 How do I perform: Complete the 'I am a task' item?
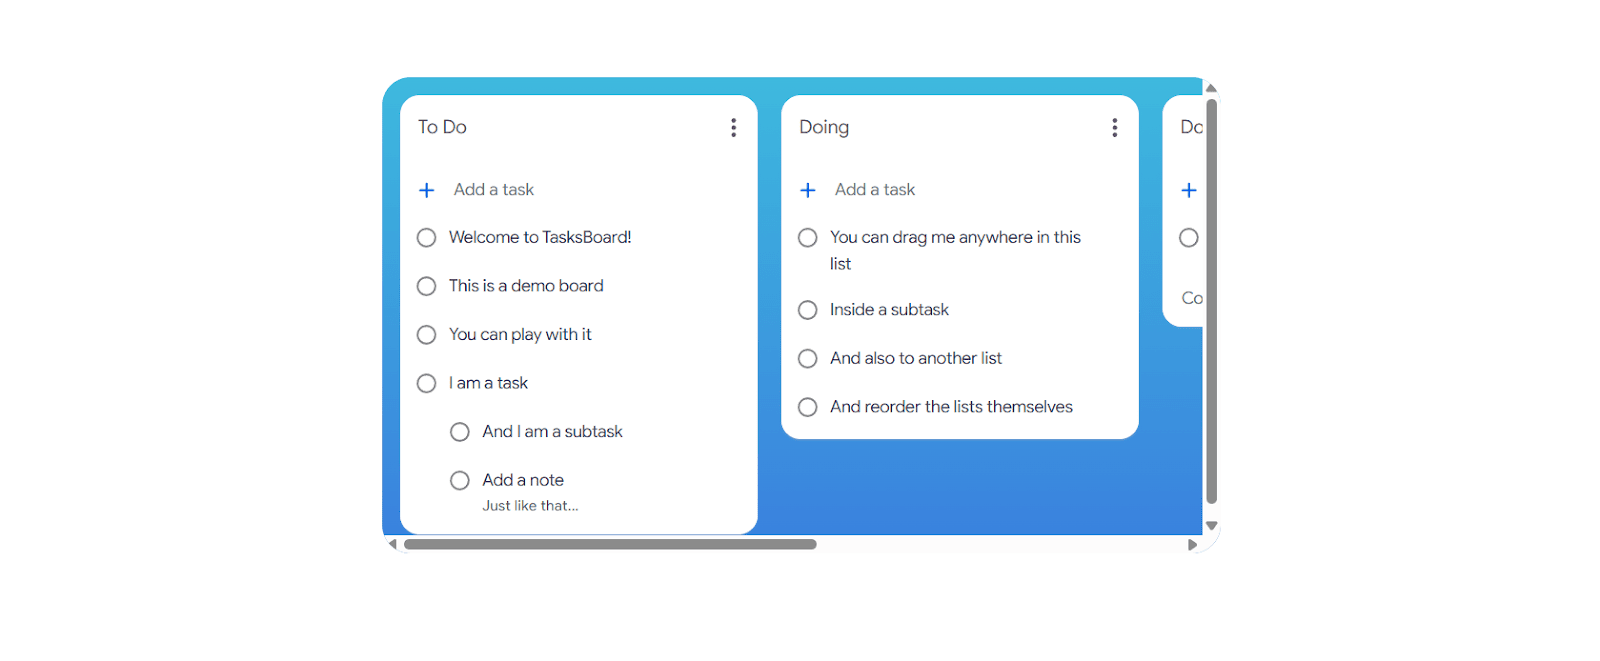426,383
